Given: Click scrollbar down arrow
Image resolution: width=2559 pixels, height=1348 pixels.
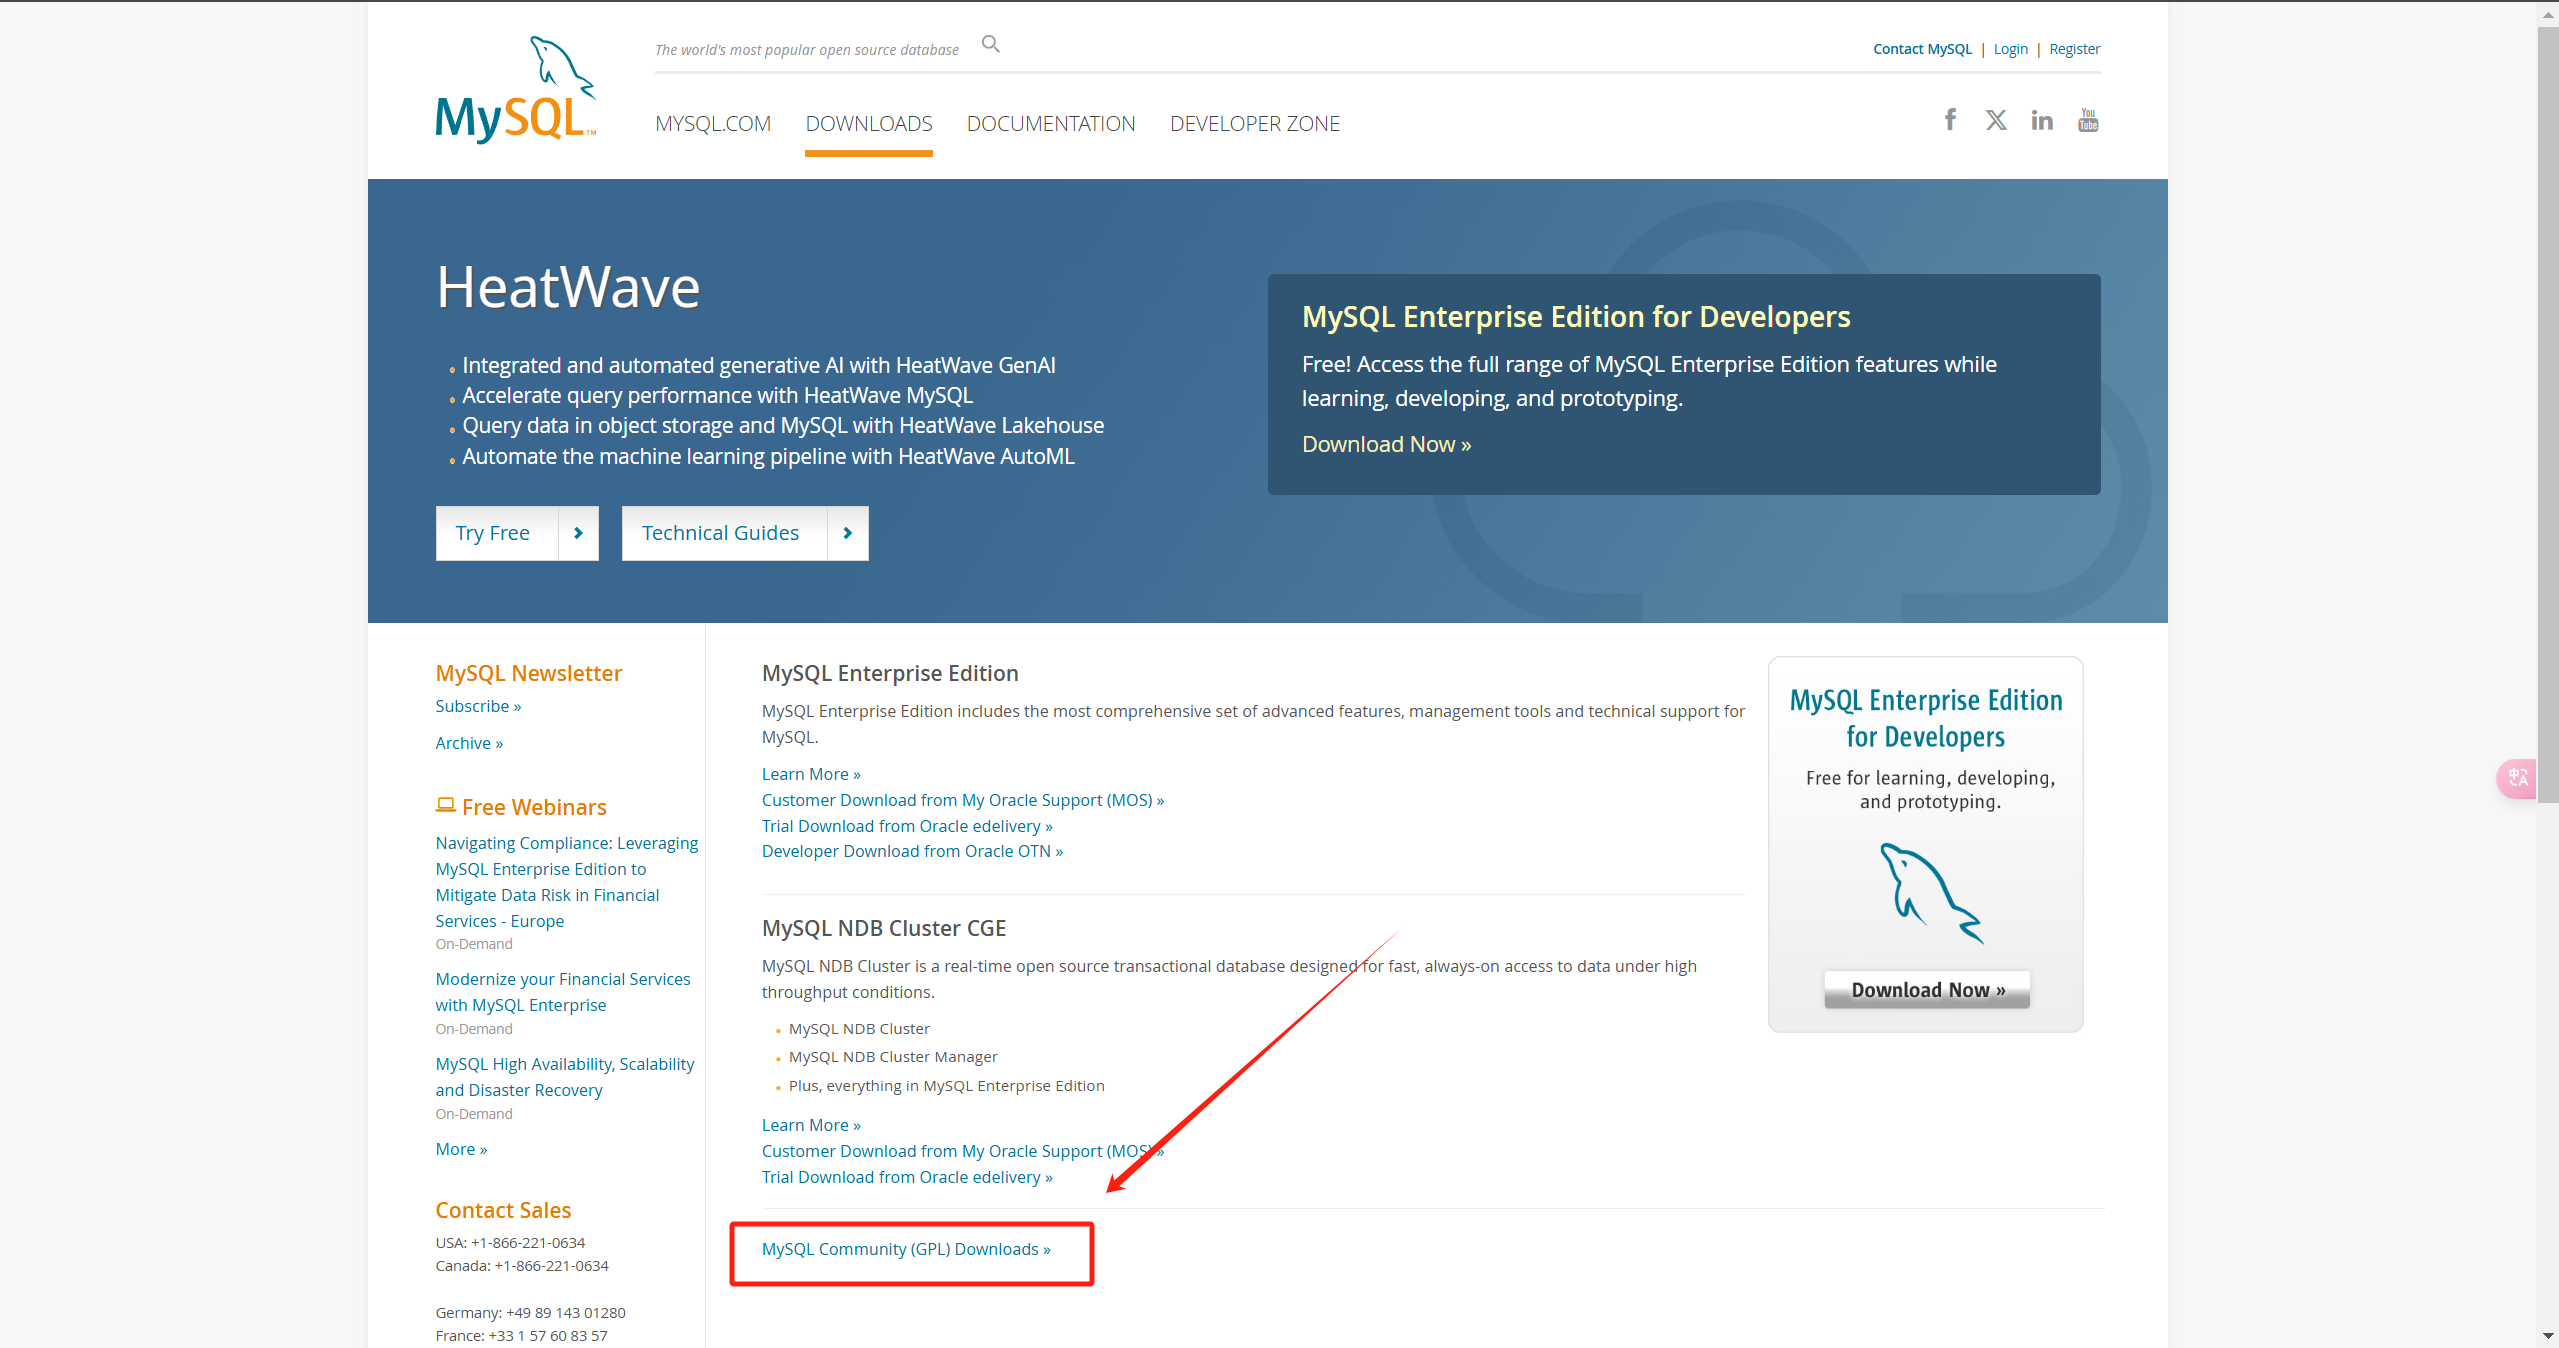Looking at the screenshot, I should tap(2548, 1336).
